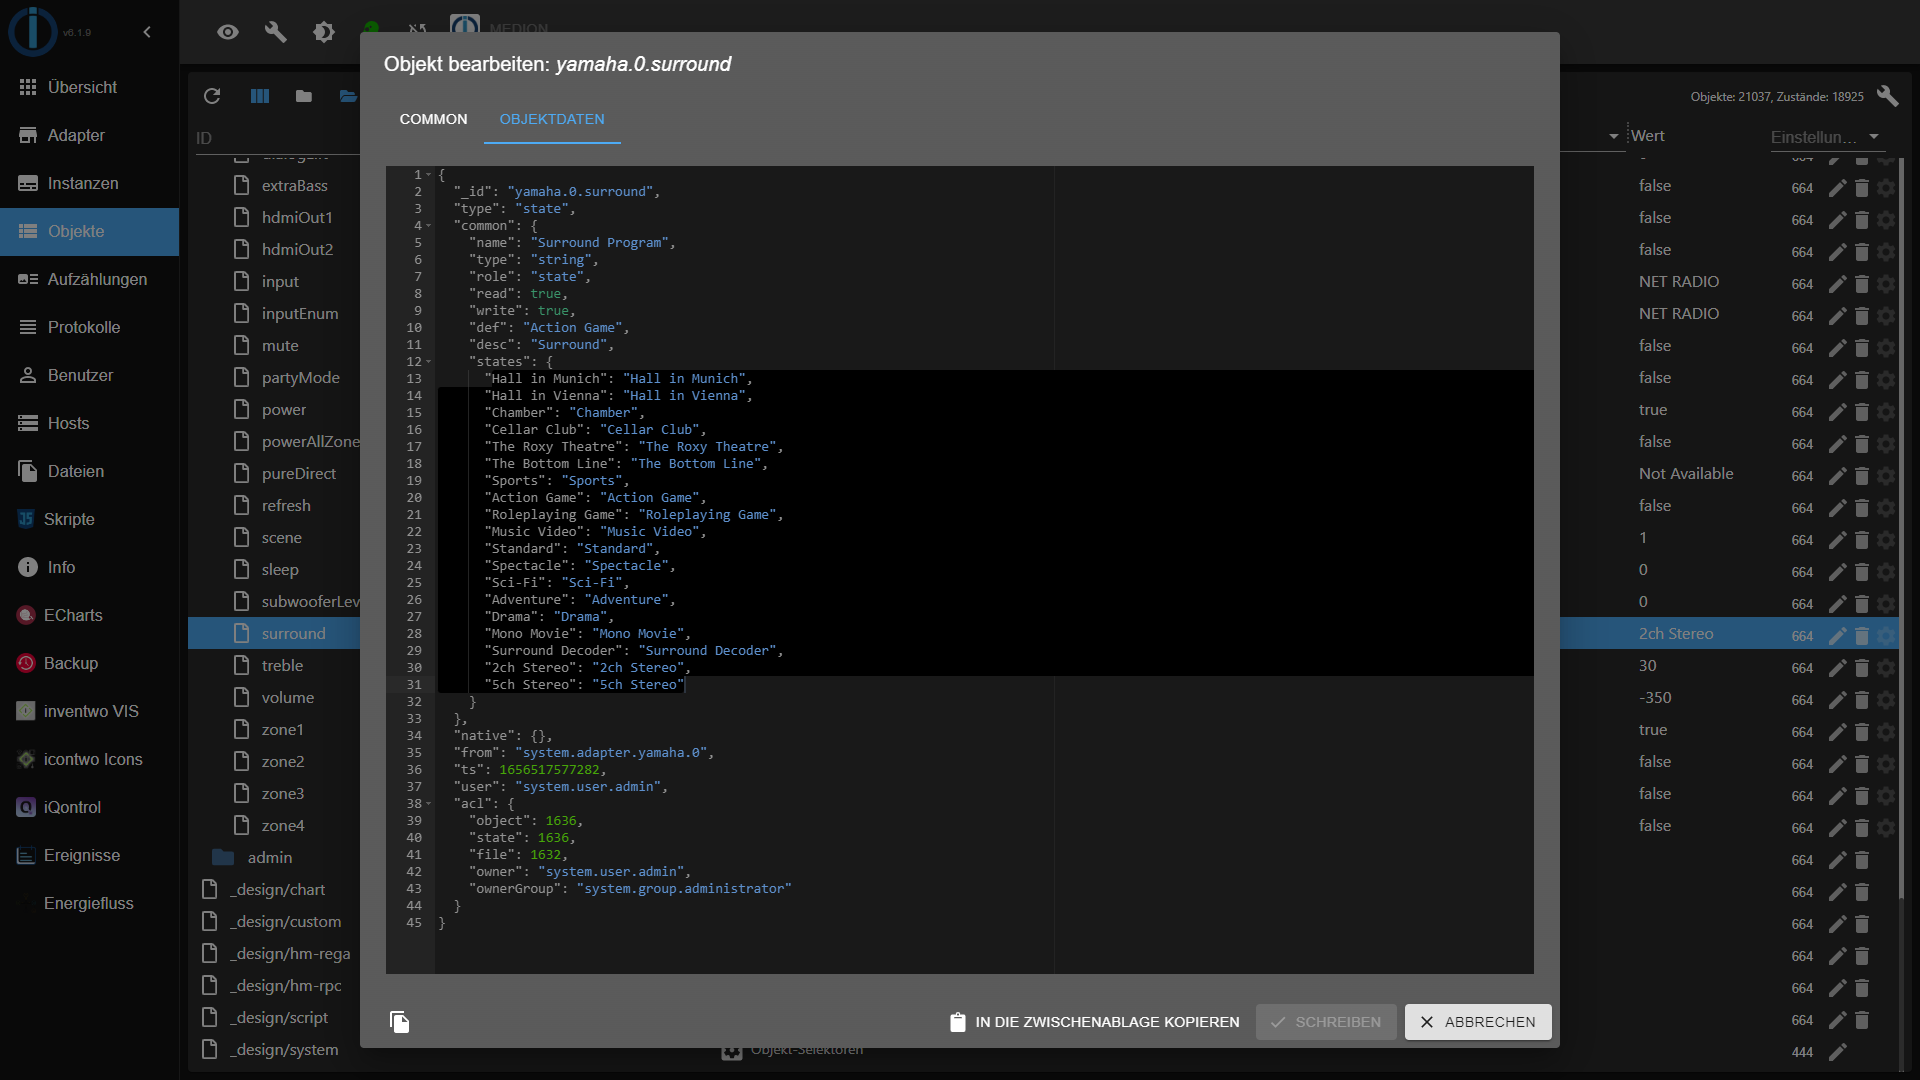The width and height of the screenshot is (1920, 1080).
Task: Click the NET RADIO value of input row
Action: [x=1679, y=282]
